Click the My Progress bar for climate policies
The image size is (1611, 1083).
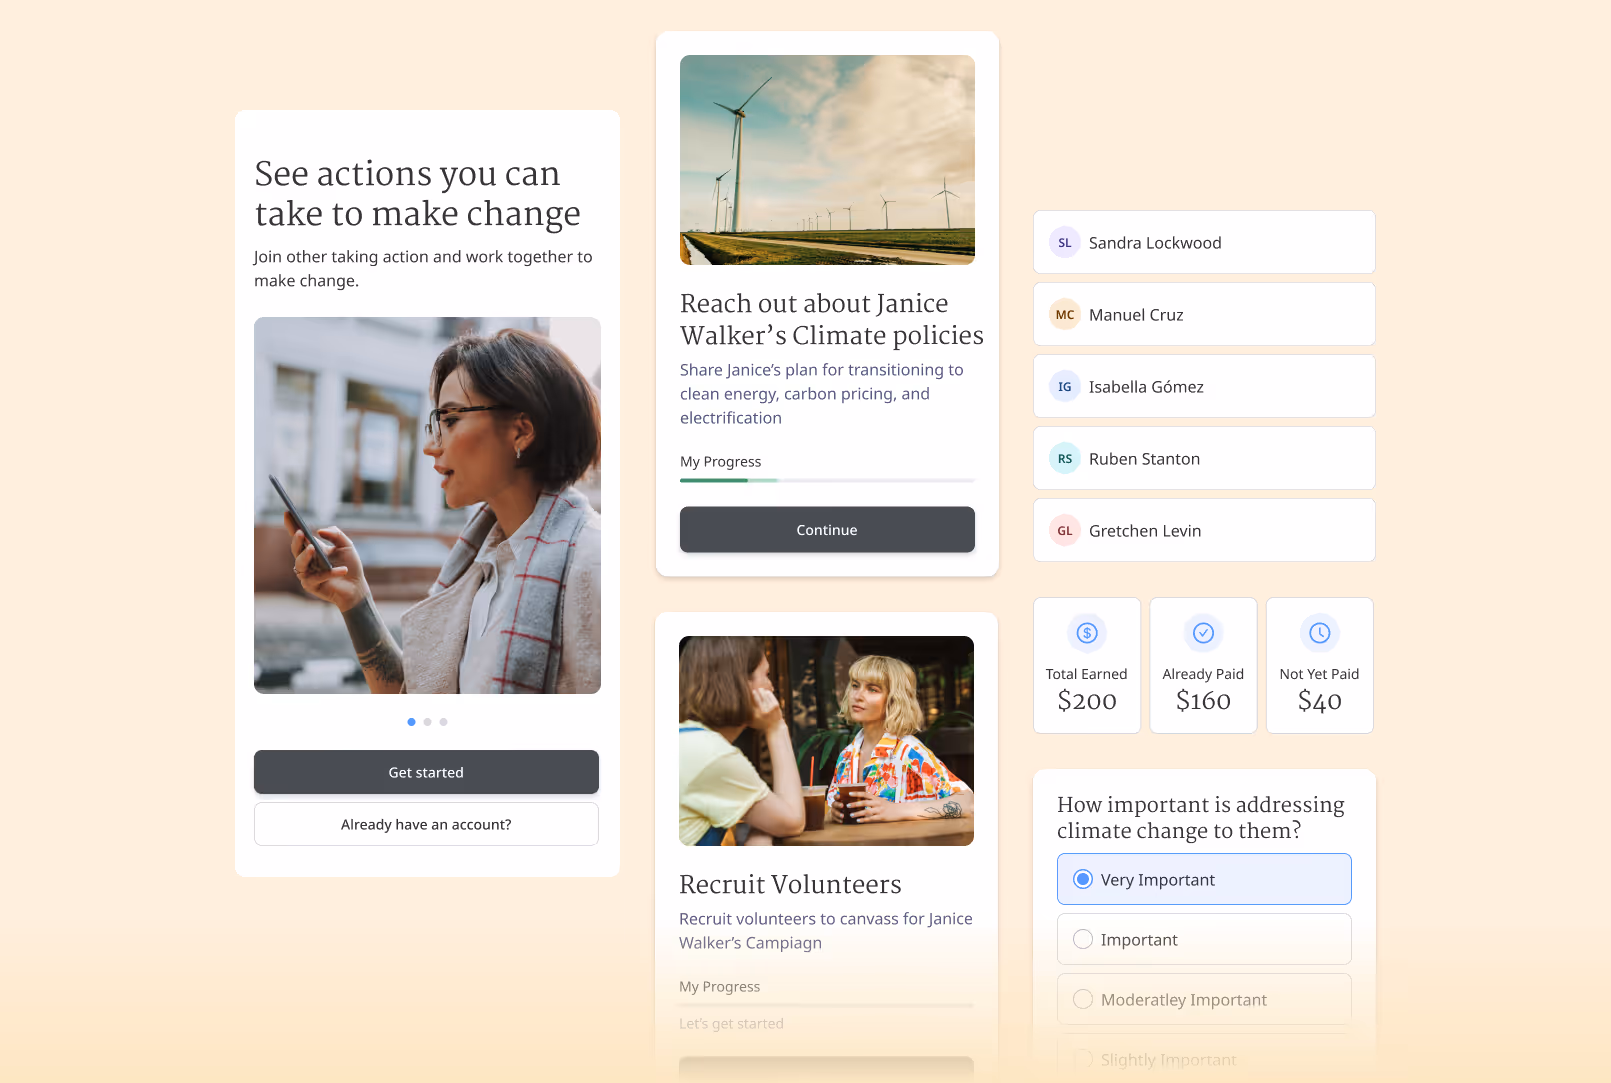coord(827,480)
